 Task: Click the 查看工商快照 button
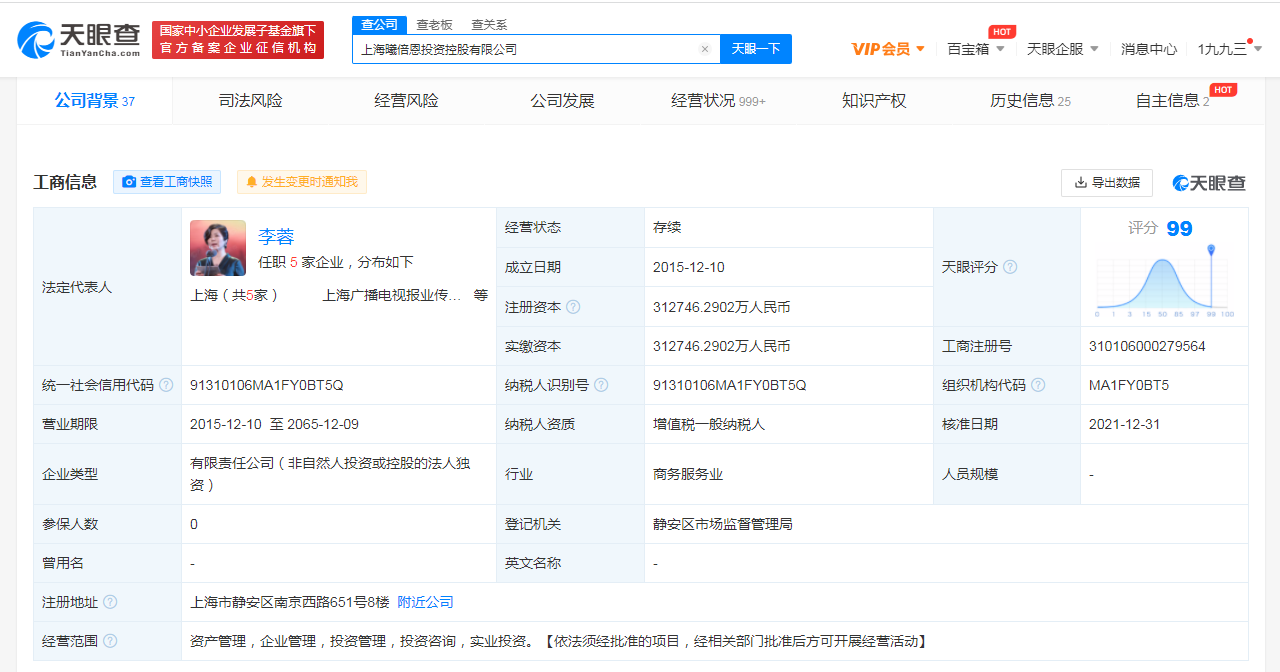(x=167, y=182)
